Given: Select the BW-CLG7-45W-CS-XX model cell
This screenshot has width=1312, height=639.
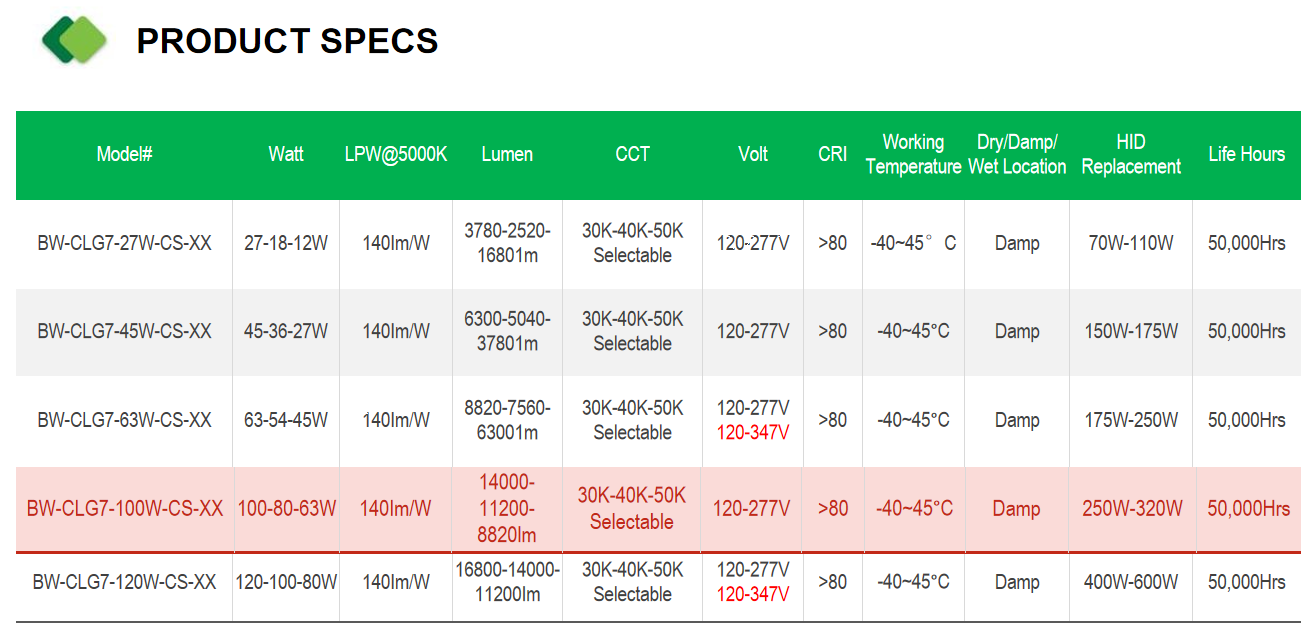Looking at the screenshot, I should pos(124,331).
